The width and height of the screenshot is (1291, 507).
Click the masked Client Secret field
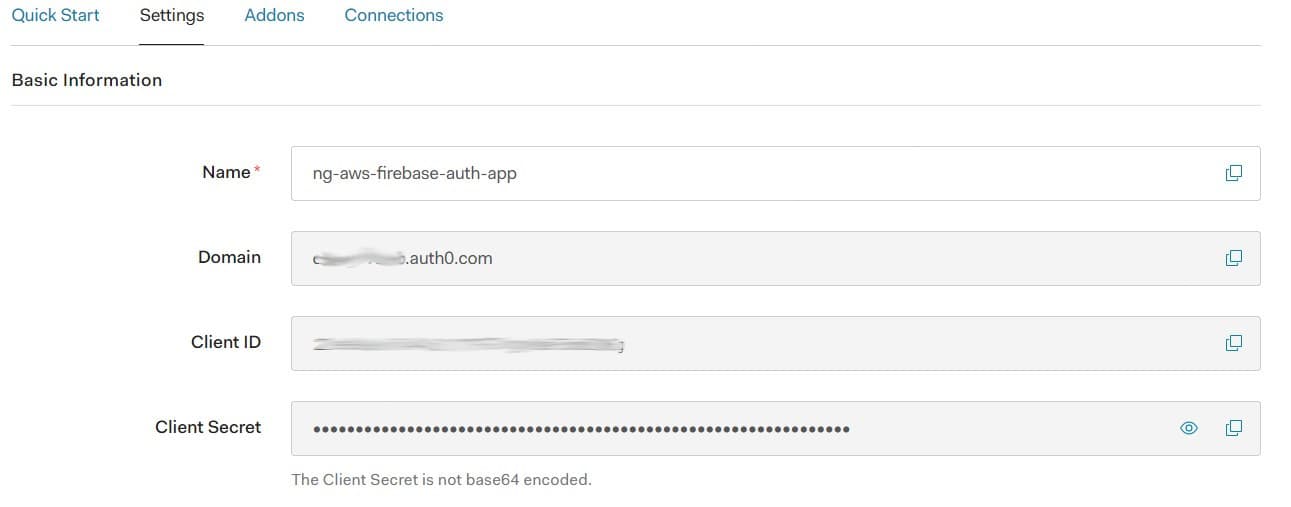point(775,428)
